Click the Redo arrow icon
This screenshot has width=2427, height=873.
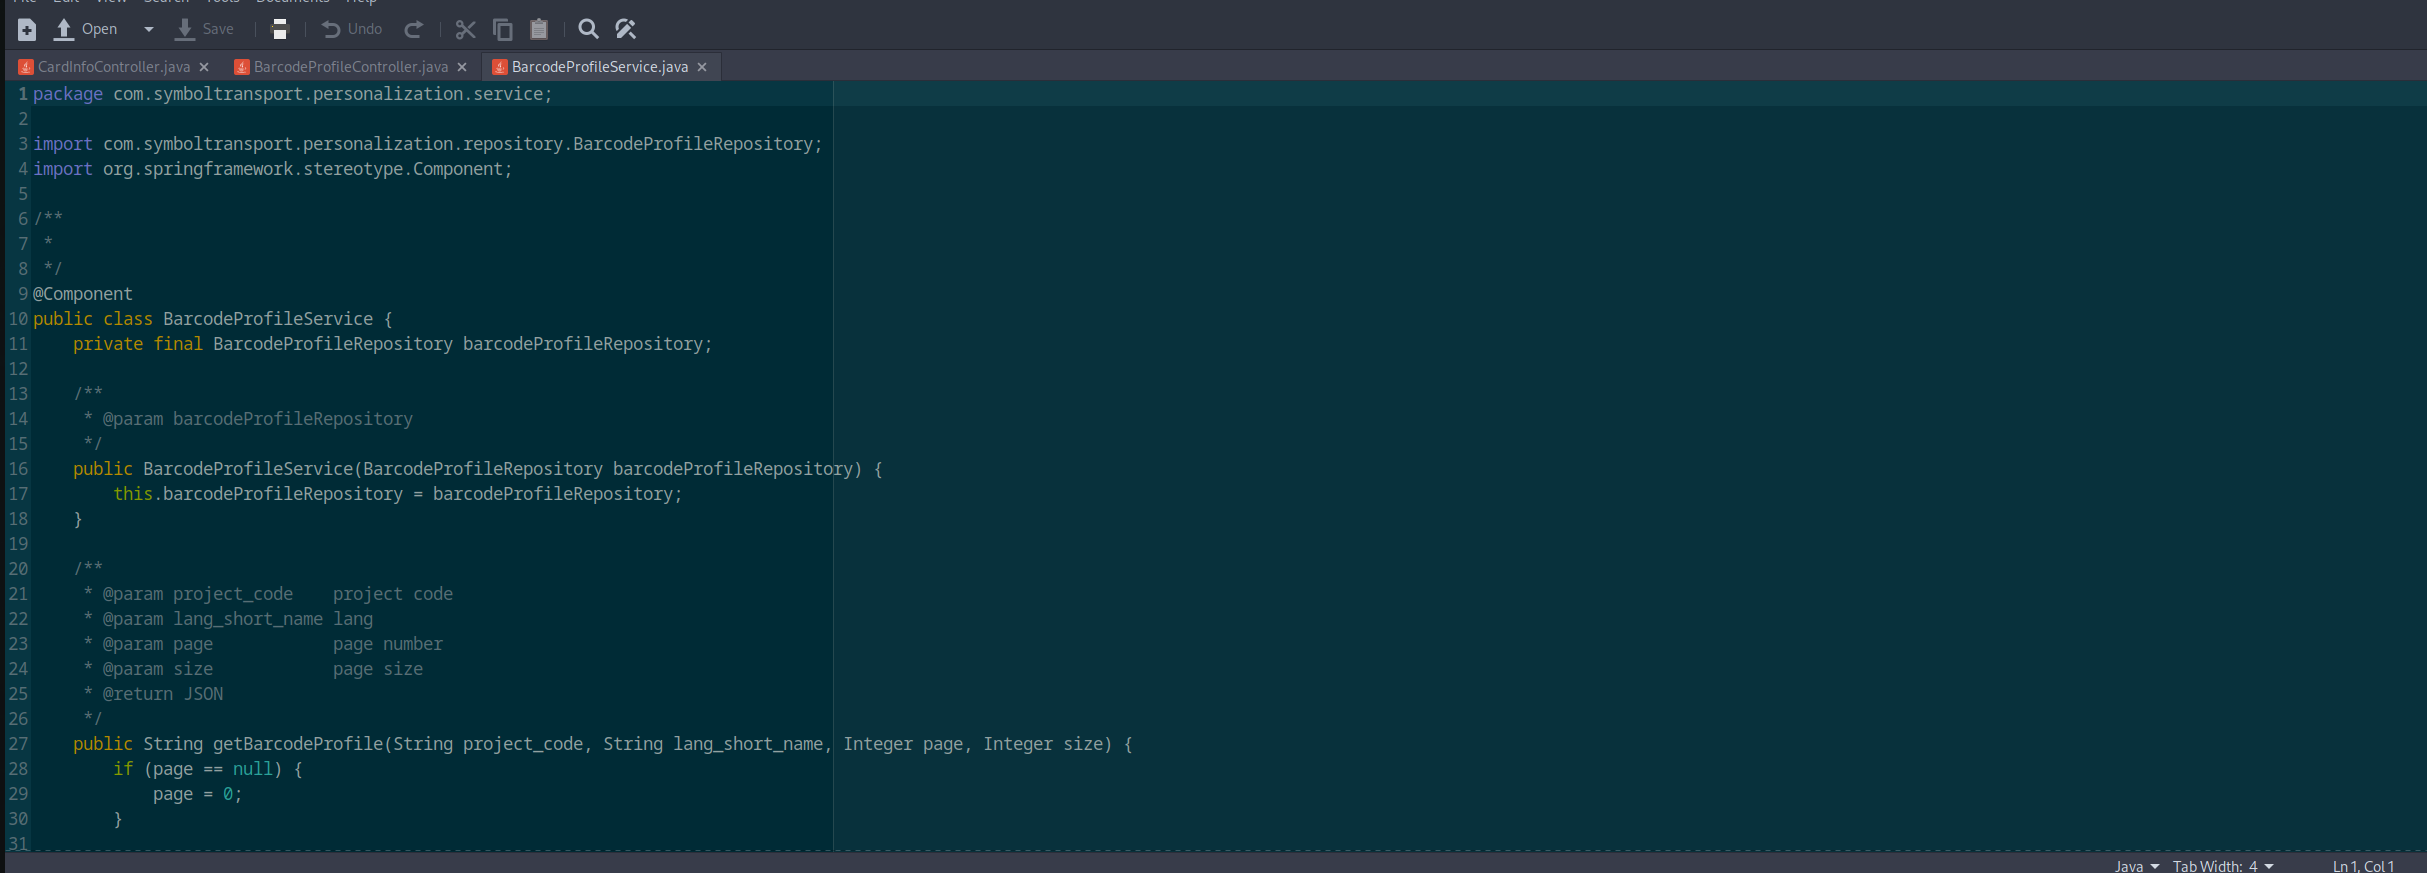coord(413,30)
